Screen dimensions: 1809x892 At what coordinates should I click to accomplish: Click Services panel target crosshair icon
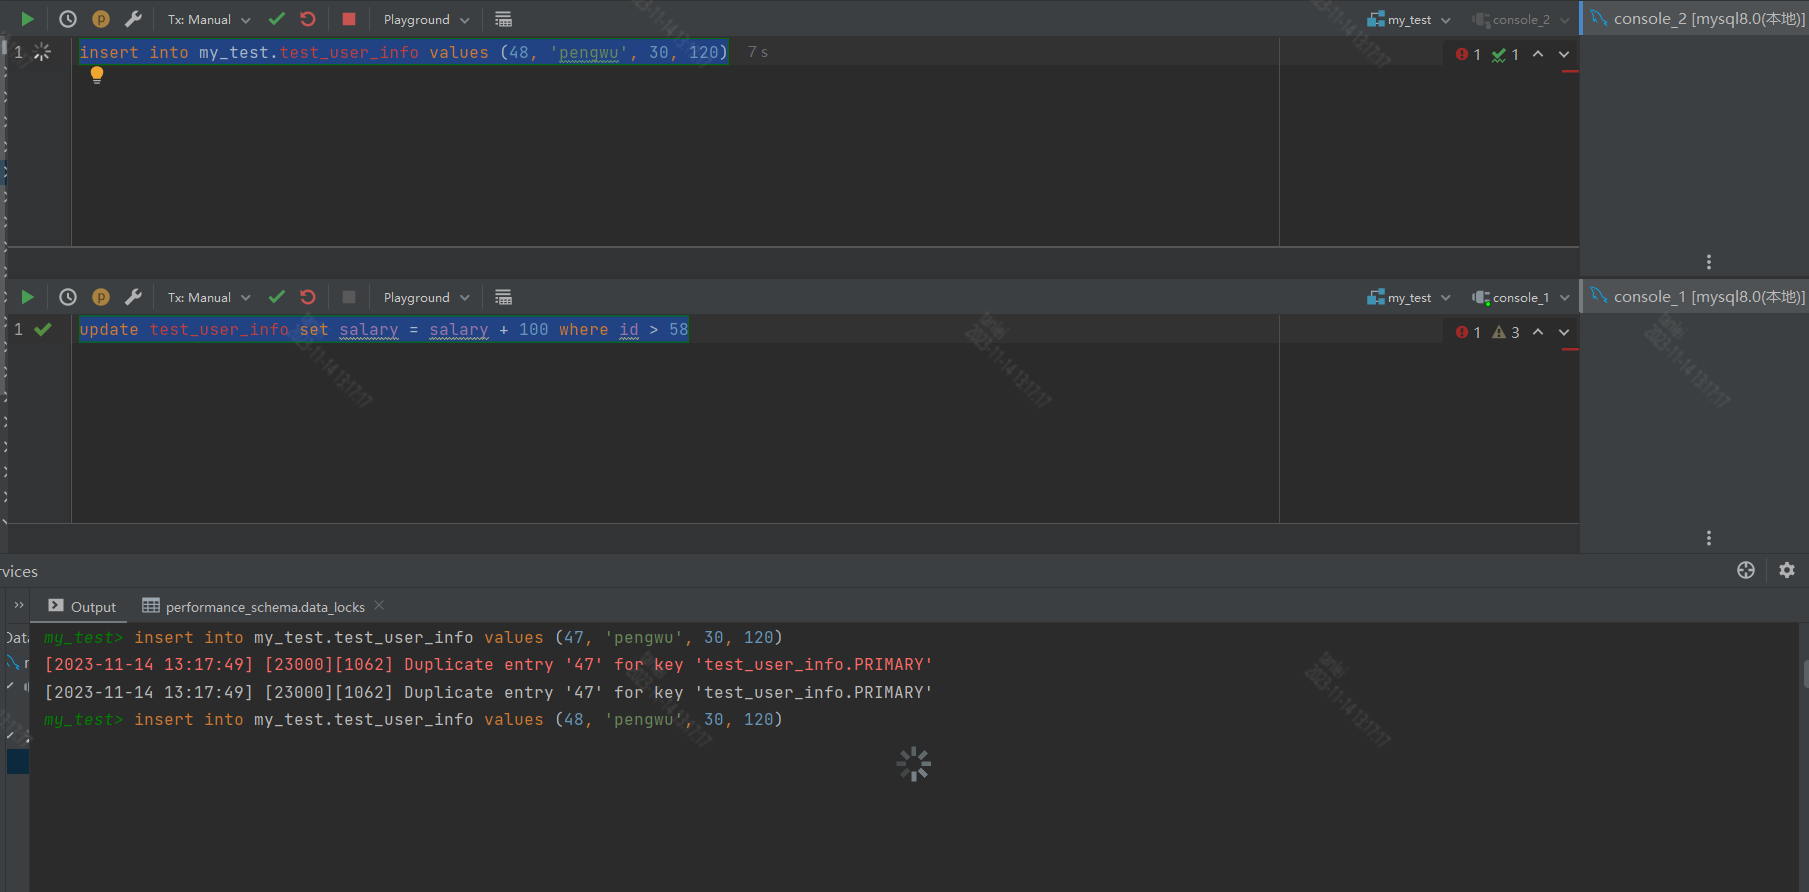(x=1746, y=570)
